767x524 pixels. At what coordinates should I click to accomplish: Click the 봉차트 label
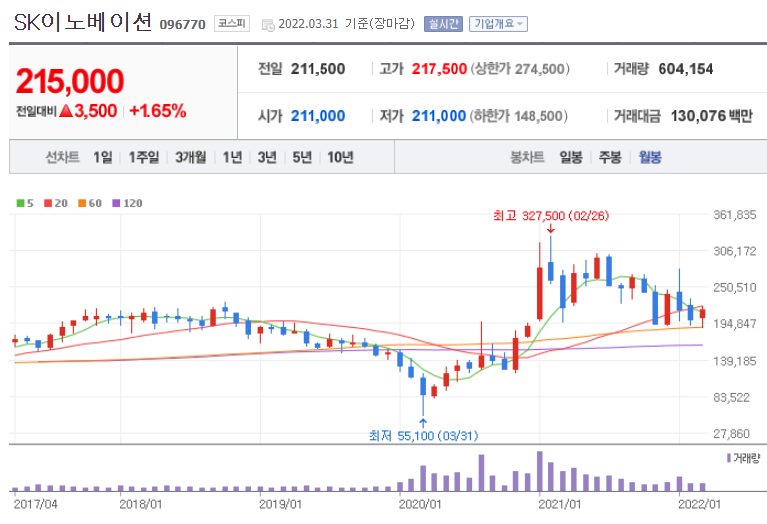527,158
